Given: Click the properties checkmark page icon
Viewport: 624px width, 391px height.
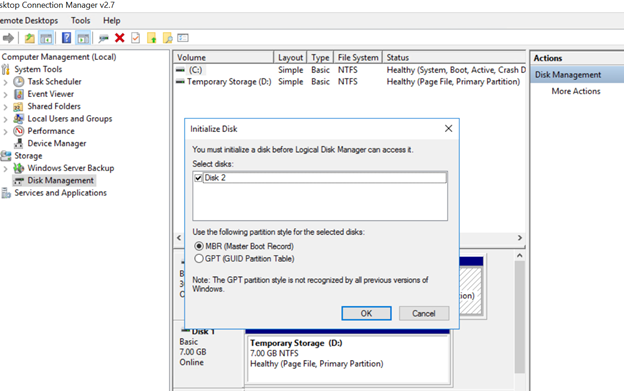Looking at the screenshot, I should tap(136, 38).
